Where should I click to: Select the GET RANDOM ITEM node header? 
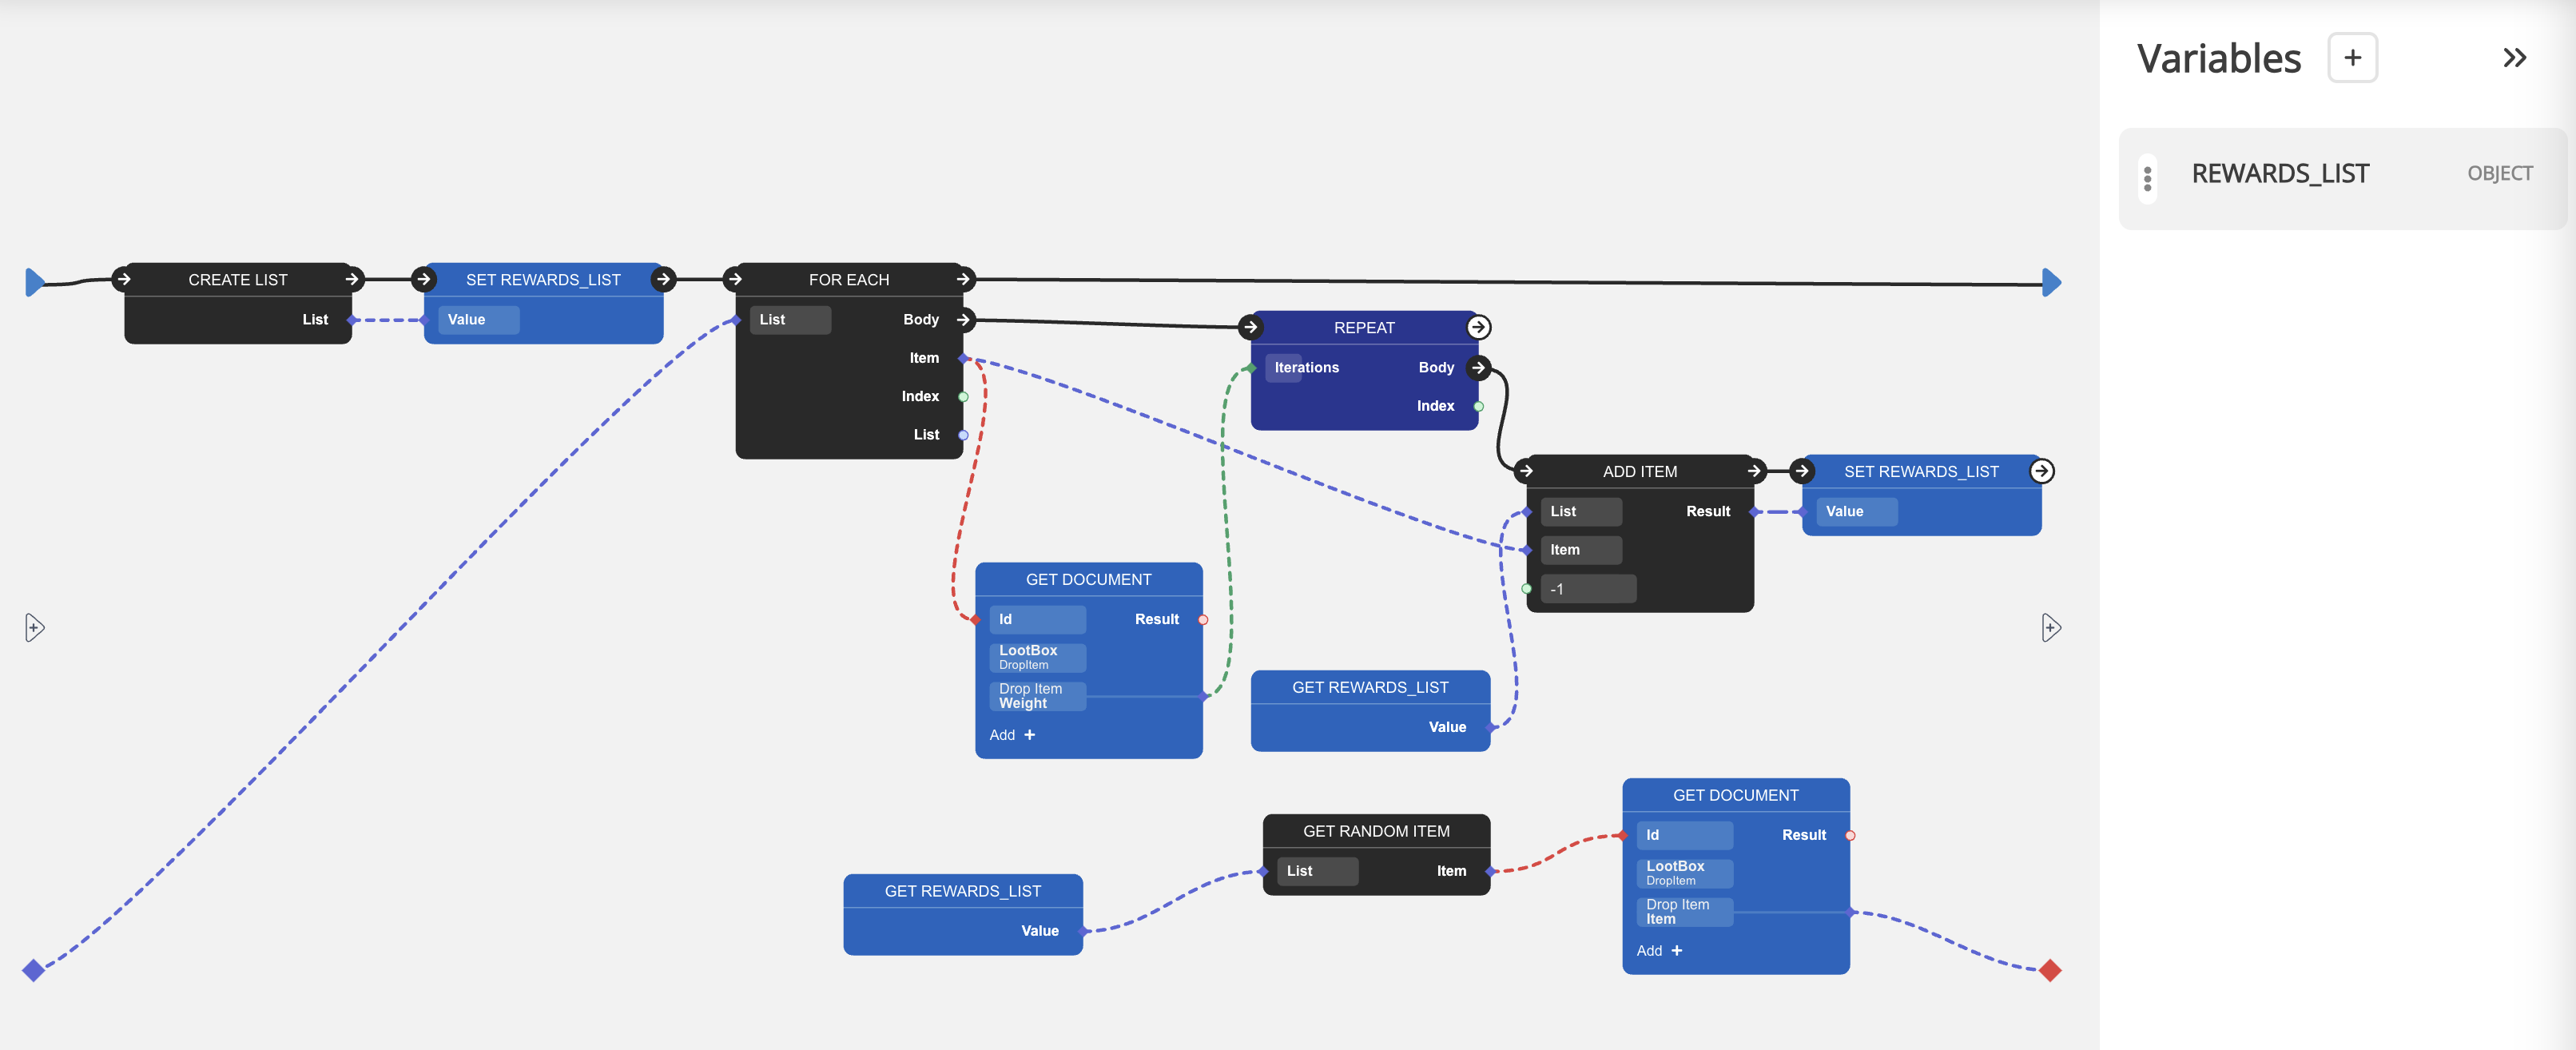[x=1375, y=831]
